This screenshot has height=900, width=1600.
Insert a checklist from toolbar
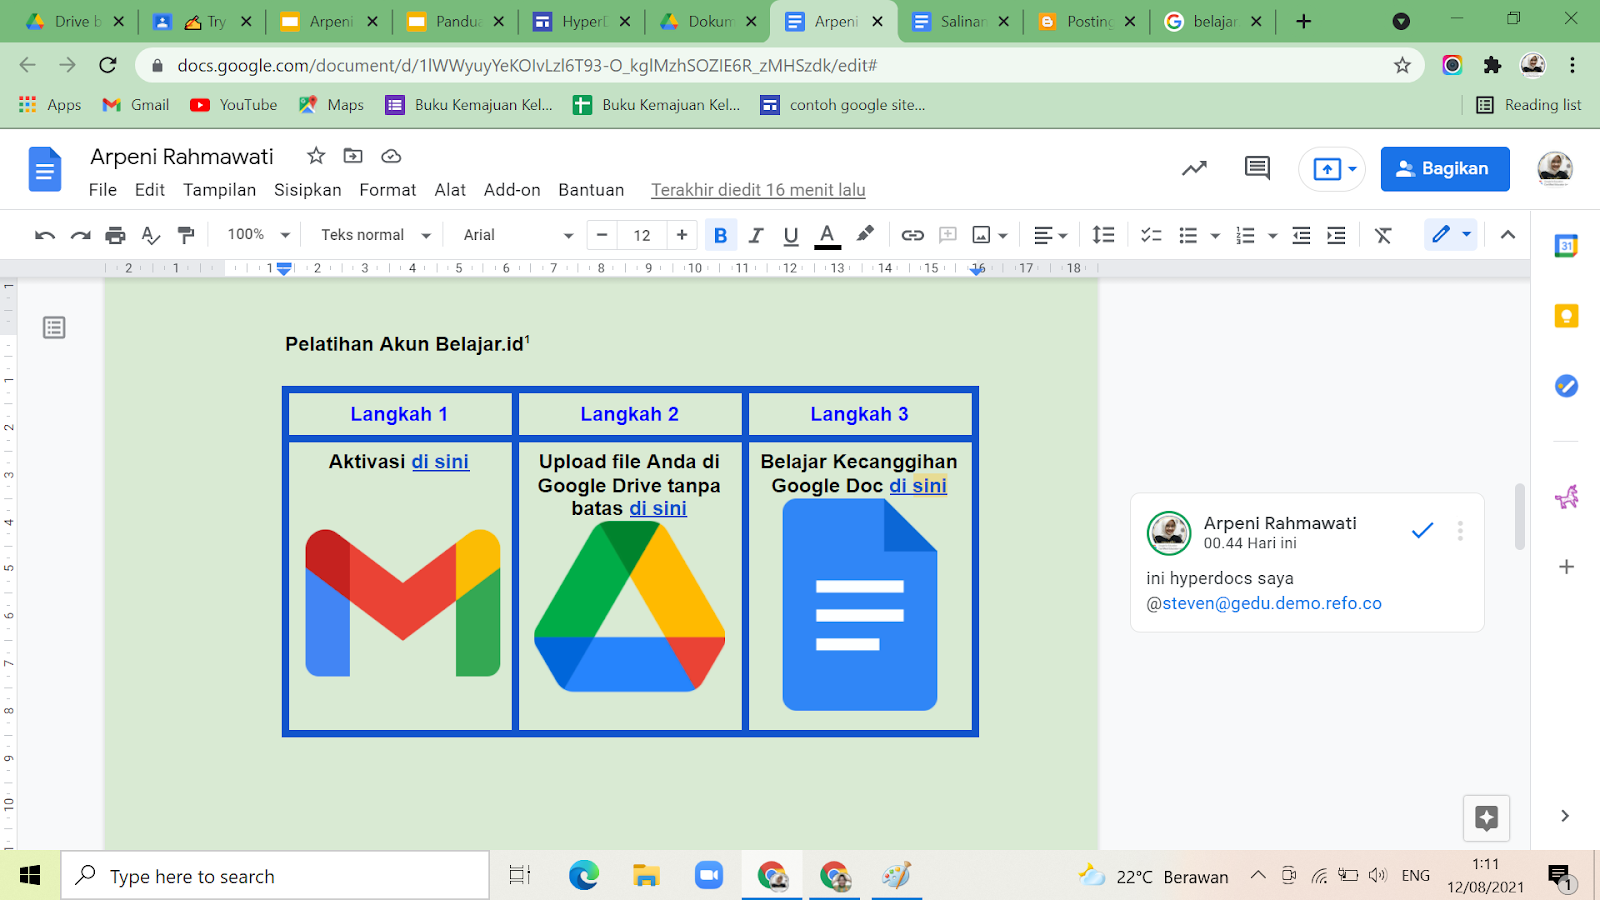click(1151, 235)
